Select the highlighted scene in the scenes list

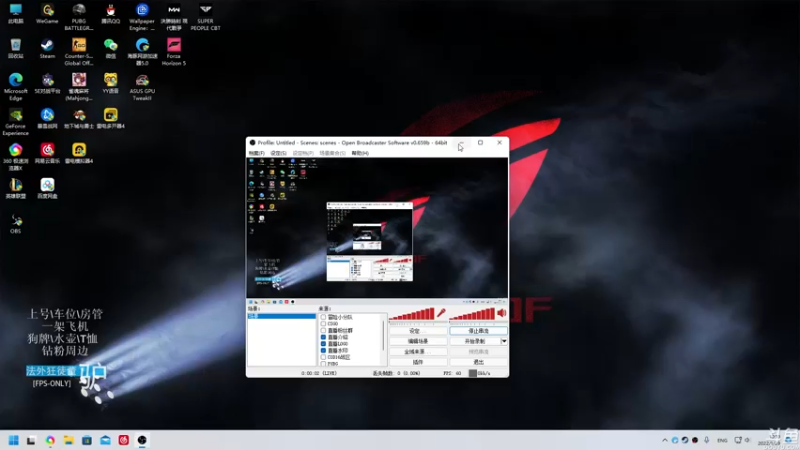click(282, 316)
